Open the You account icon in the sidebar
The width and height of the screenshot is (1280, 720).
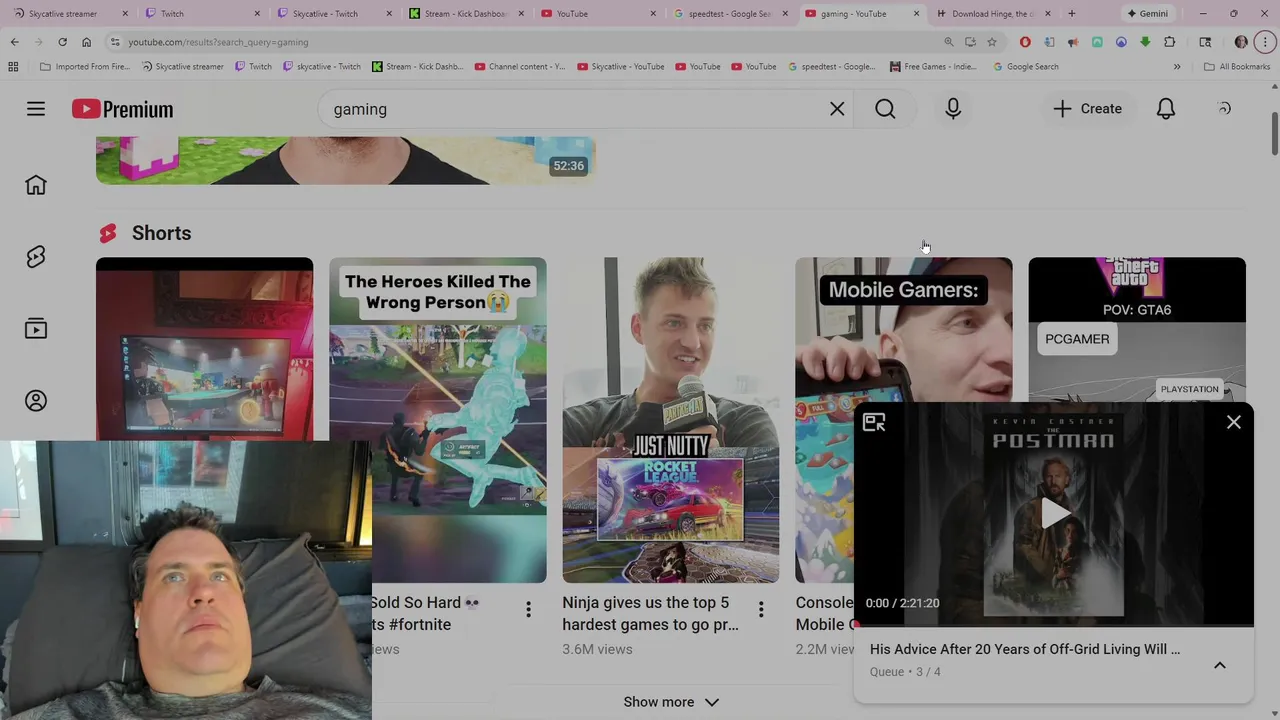click(36, 401)
